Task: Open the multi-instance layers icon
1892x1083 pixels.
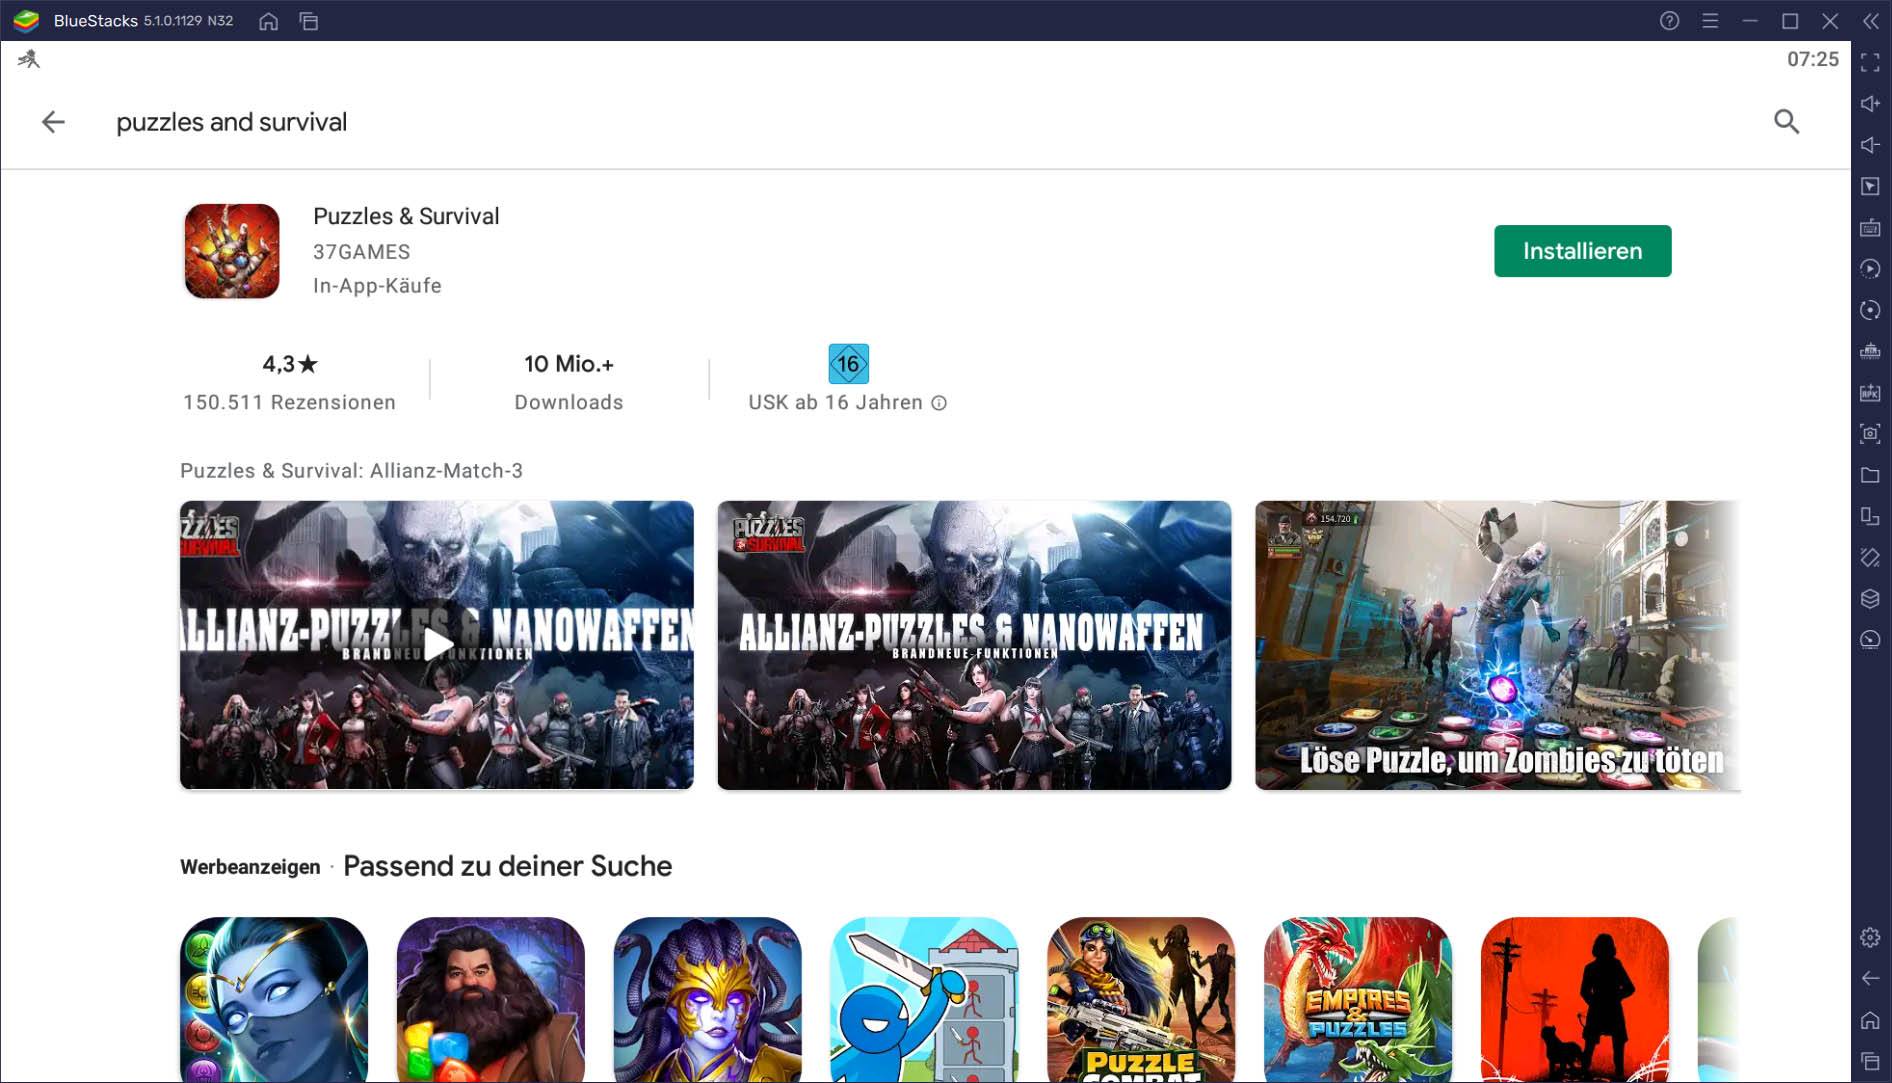Action: click(x=1870, y=599)
